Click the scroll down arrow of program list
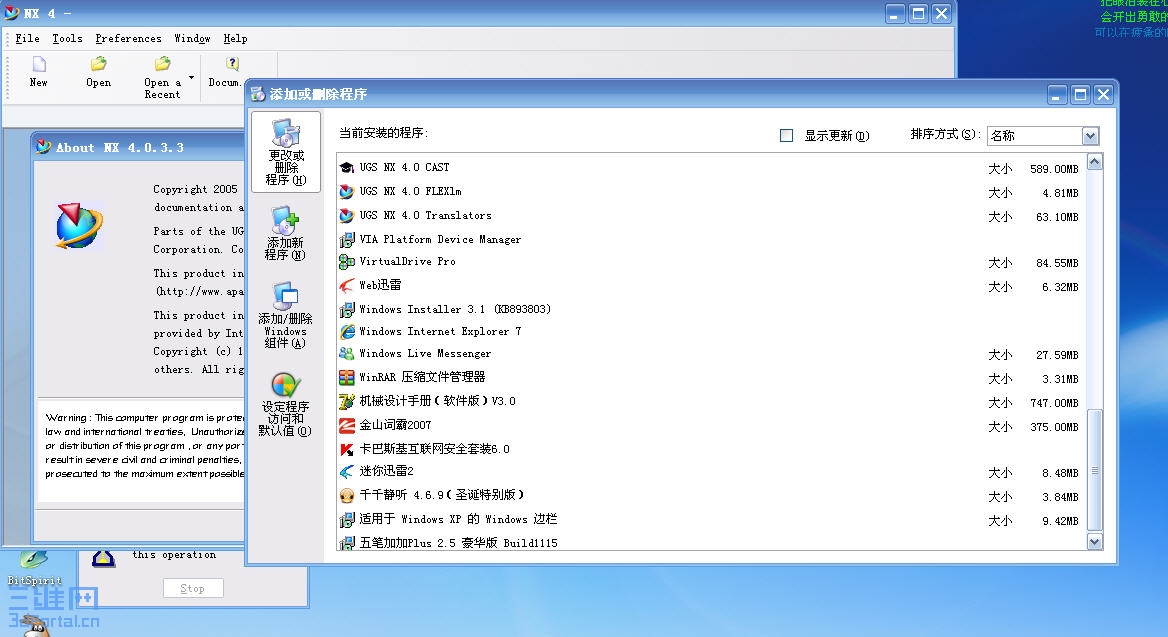This screenshot has height=637, width=1168. coord(1094,542)
